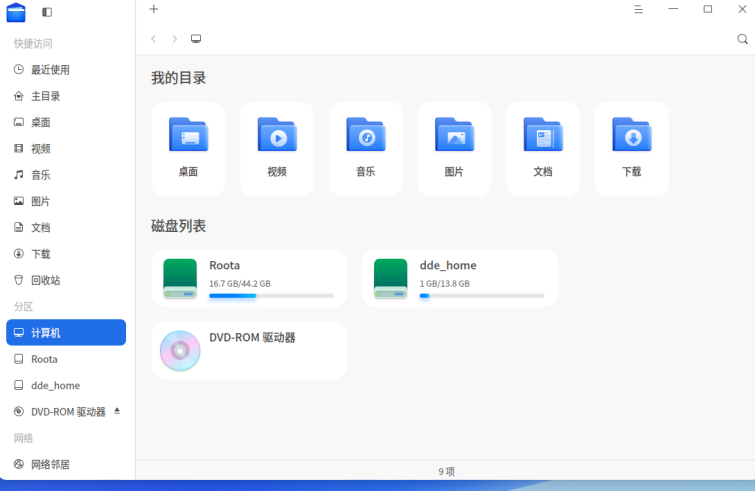Open the 下载 folder icon
Viewport: 756px width, 492px height.
(x=632, y=135)
